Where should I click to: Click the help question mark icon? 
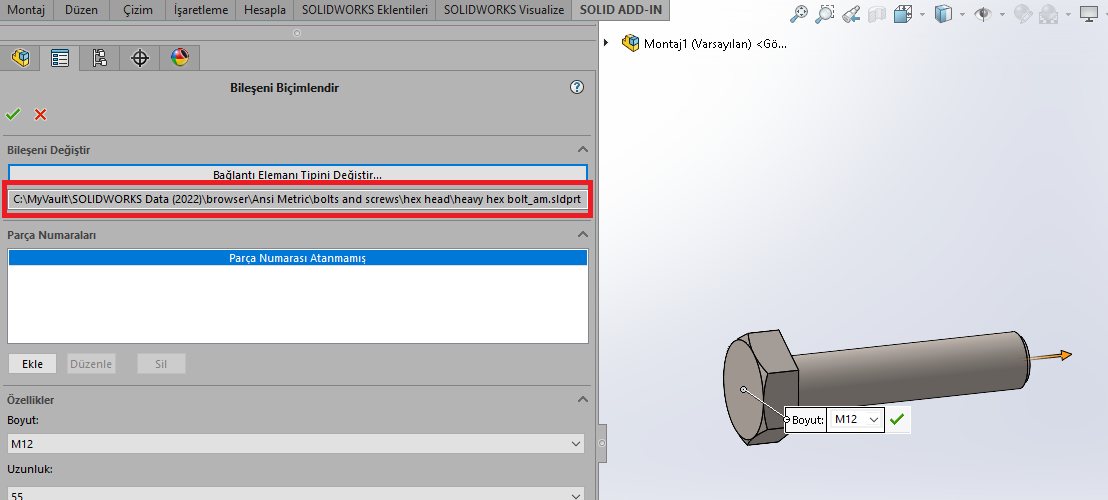tap(576, 88)
